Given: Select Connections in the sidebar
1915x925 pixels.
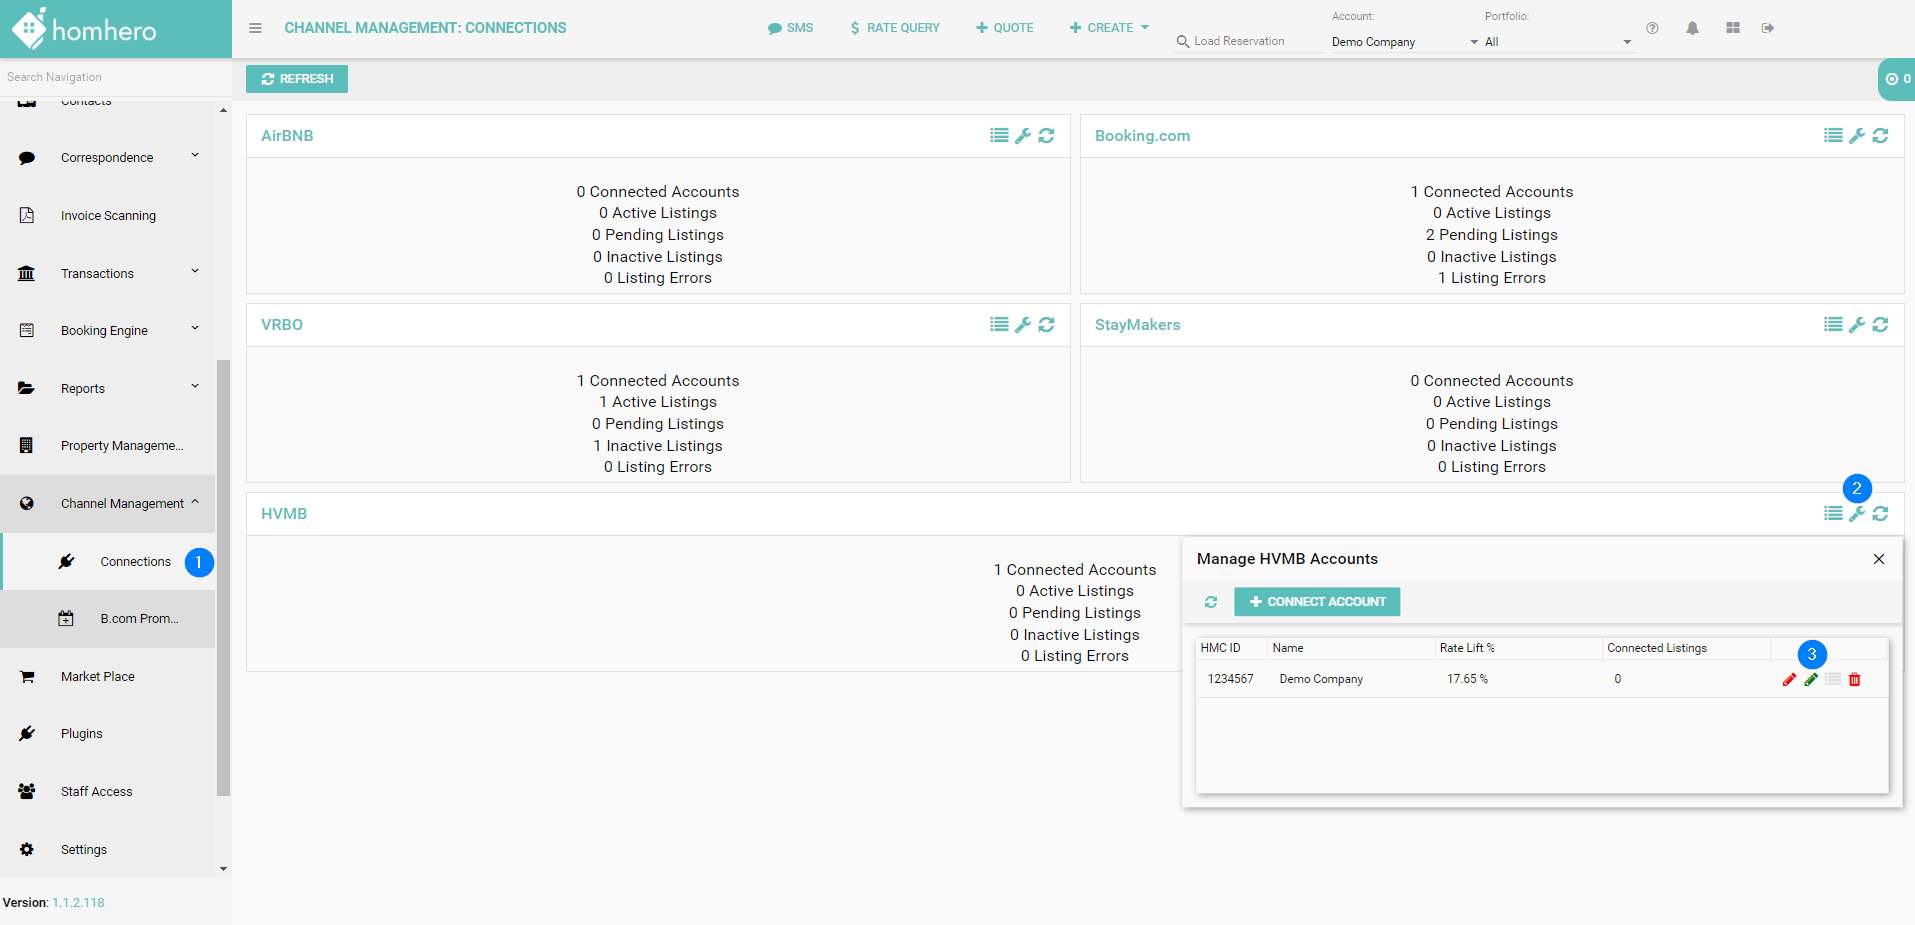Looking at the screenshot, I should (135, 562).
